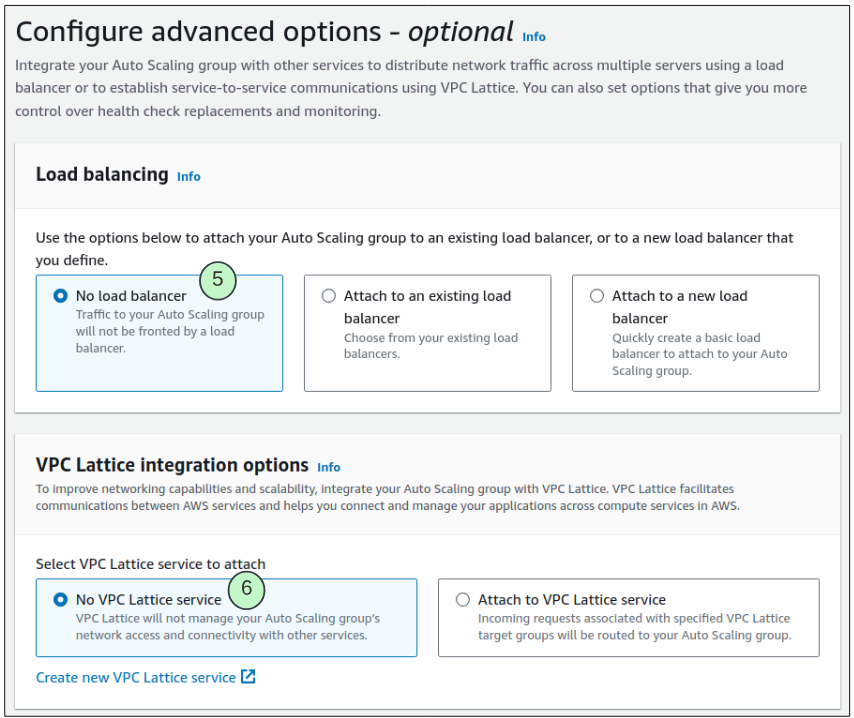Open the Info link next to Load balancing
This screenshot has height=718, width=854.
click(188, 177)
